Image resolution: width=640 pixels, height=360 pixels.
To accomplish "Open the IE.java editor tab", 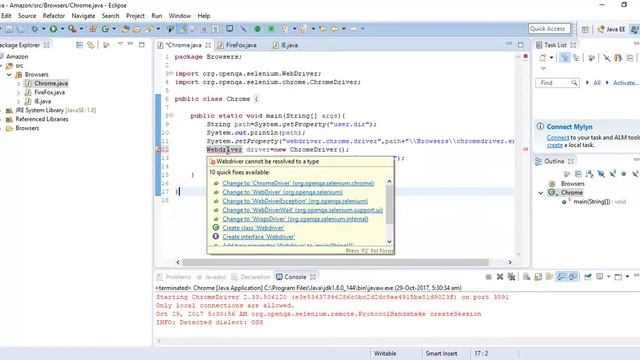I will click(285, 45).
